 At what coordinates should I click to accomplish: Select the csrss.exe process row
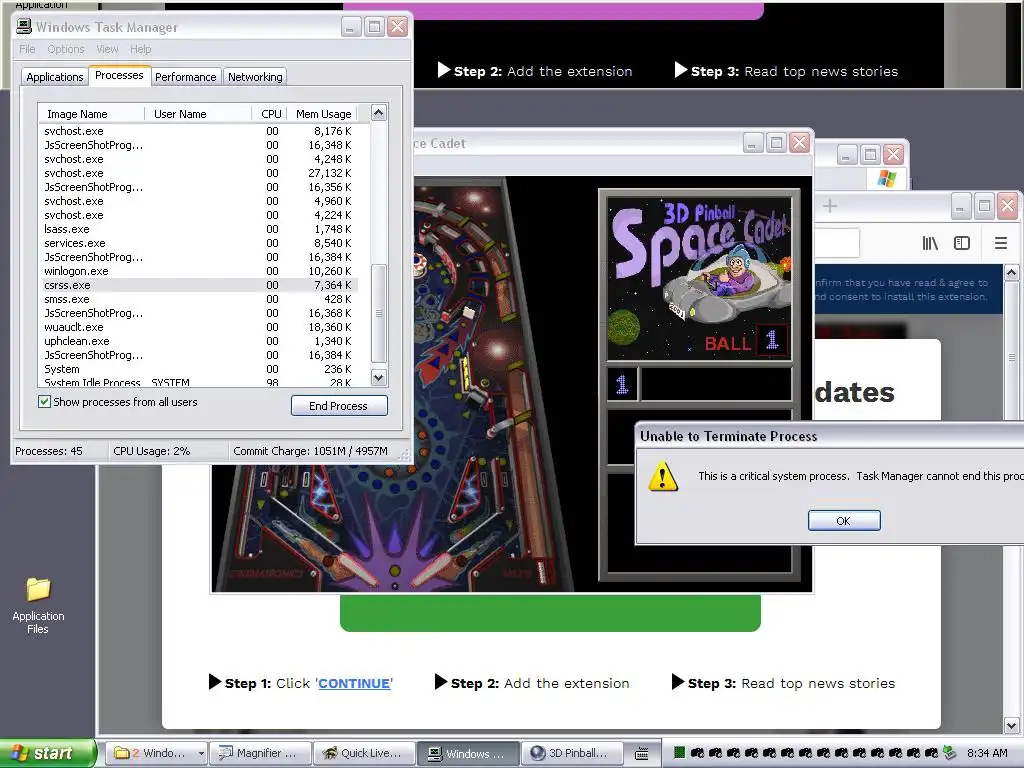(199, 285)
